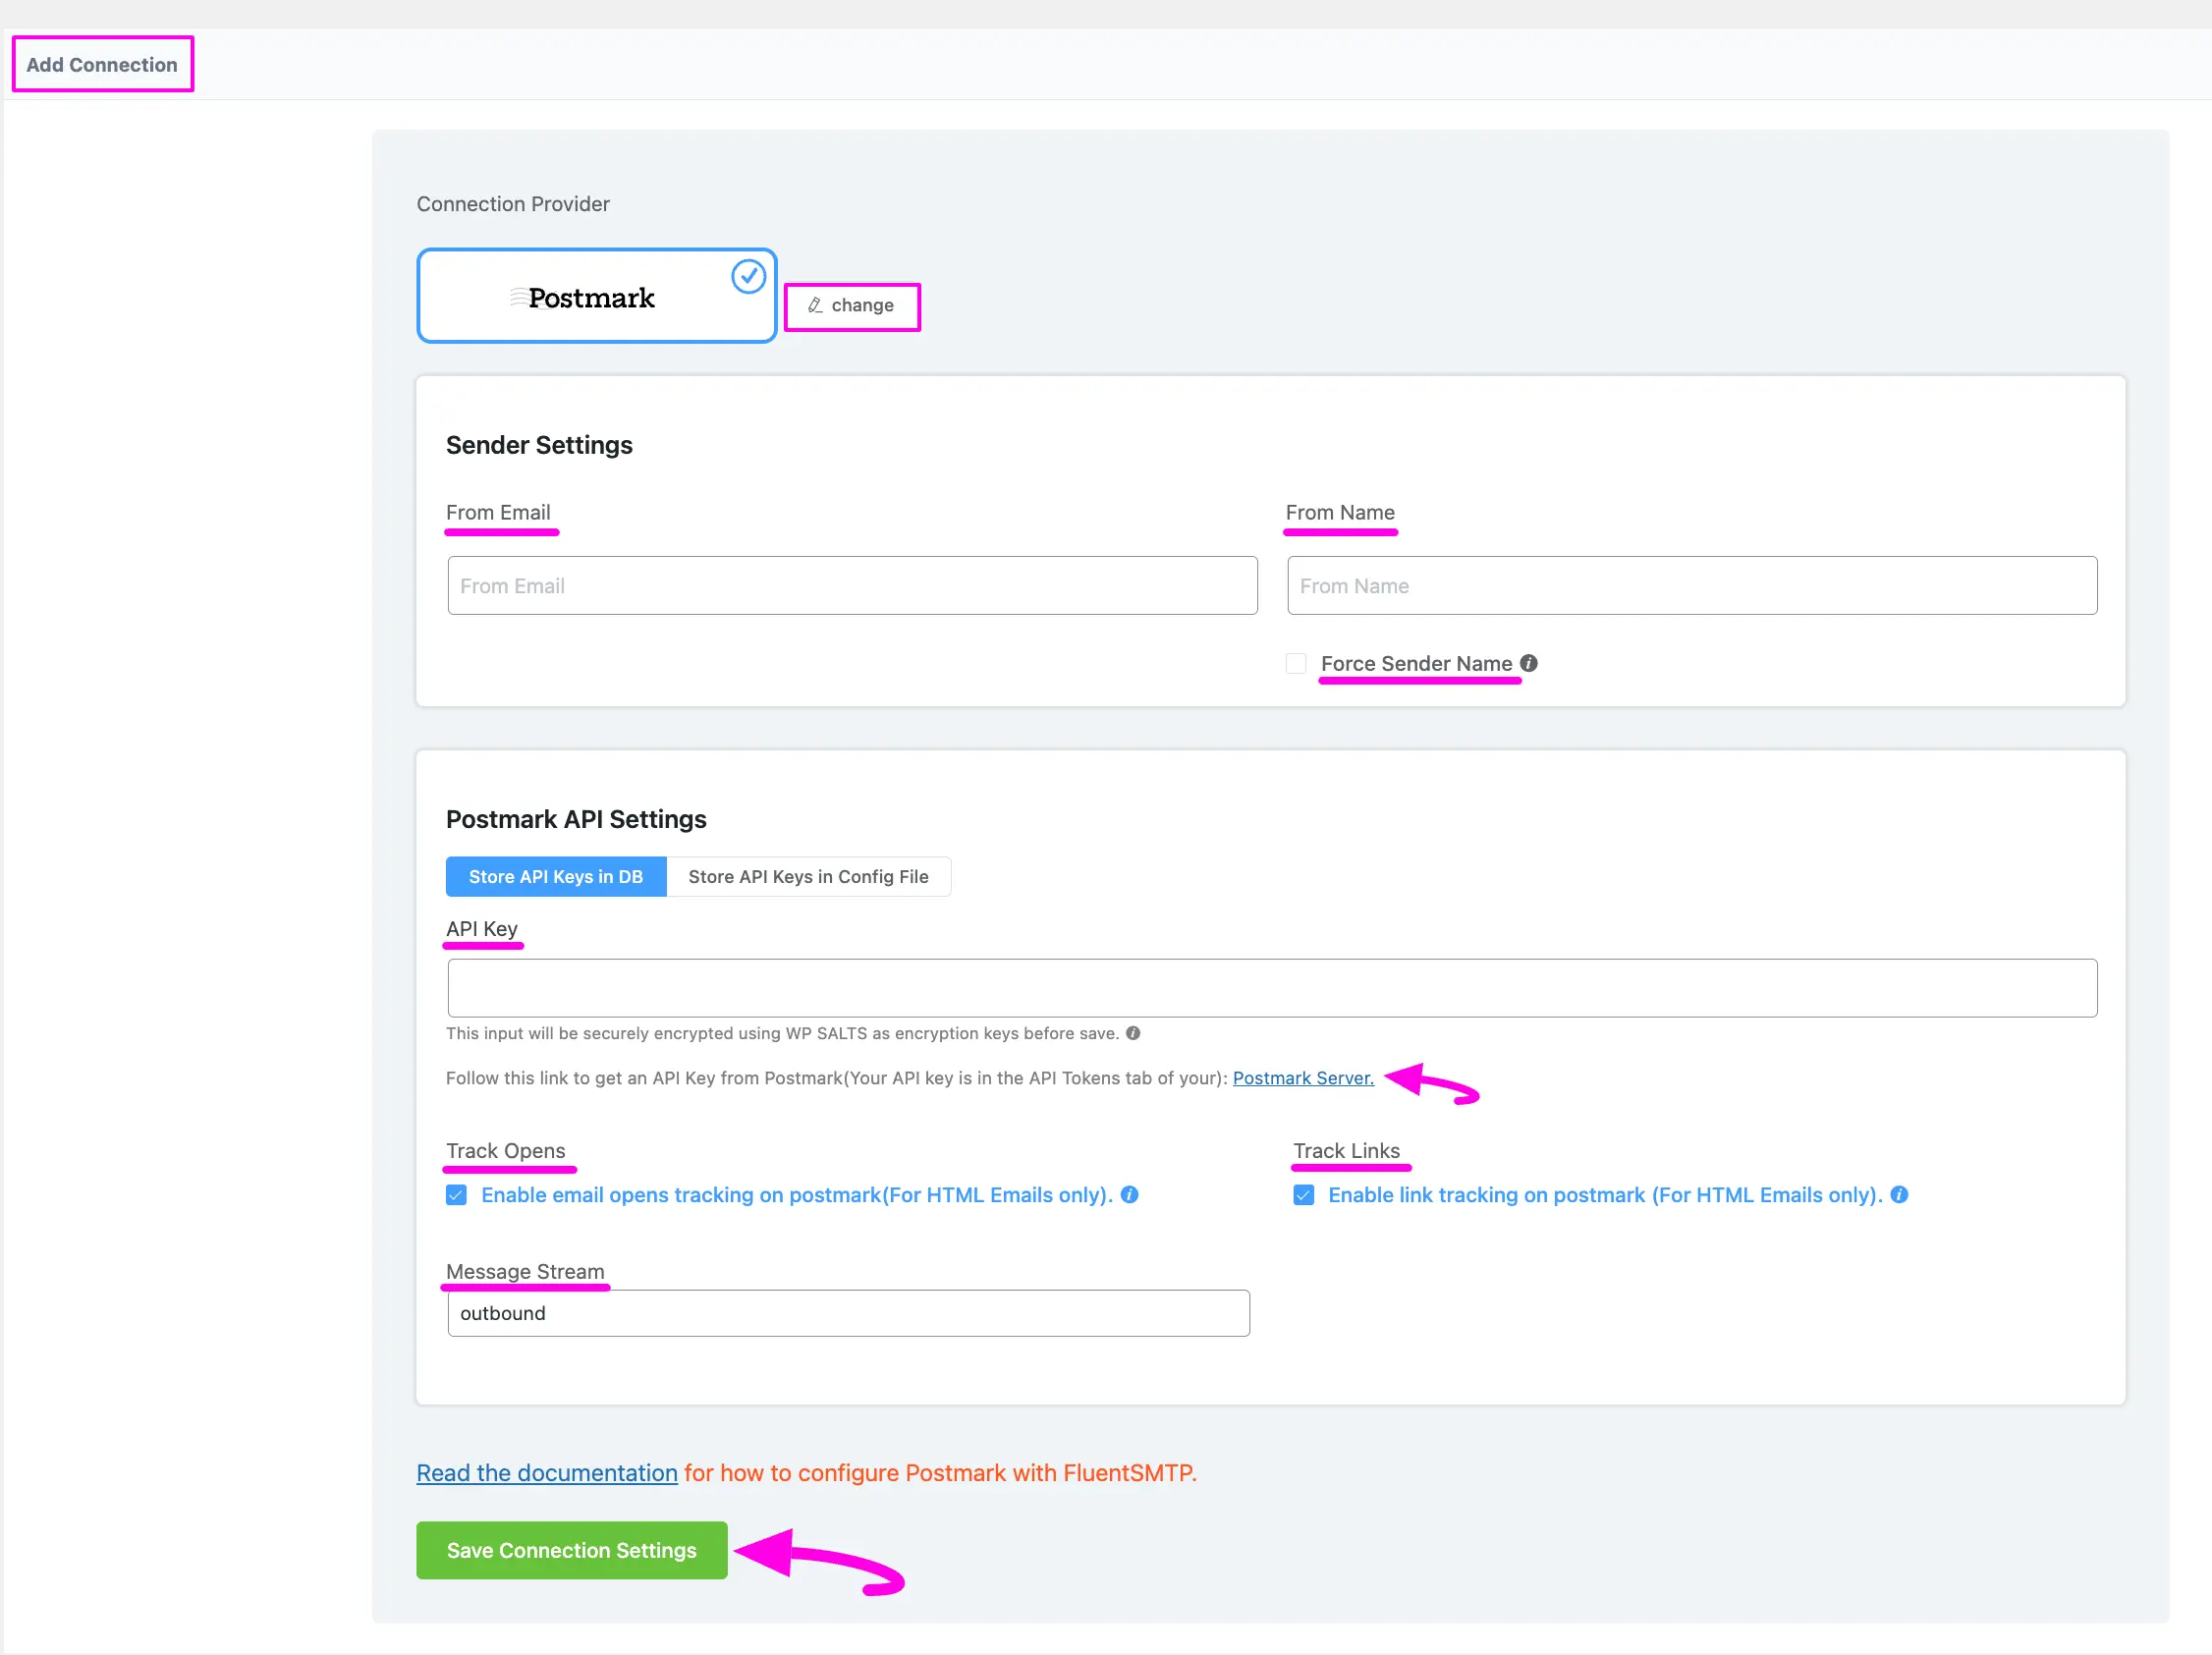Click 'Enable email opens tracking on postmark' text
The height and width of the screenshot is (1655, 2212).
[x=797, y=1196]
